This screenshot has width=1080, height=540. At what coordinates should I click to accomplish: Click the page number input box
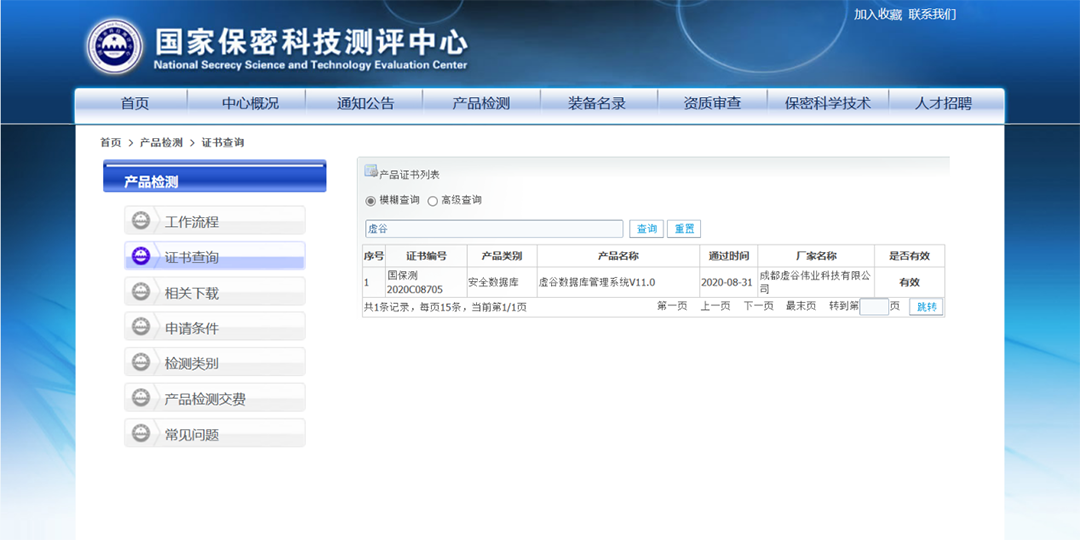click(x=874, y=307)
